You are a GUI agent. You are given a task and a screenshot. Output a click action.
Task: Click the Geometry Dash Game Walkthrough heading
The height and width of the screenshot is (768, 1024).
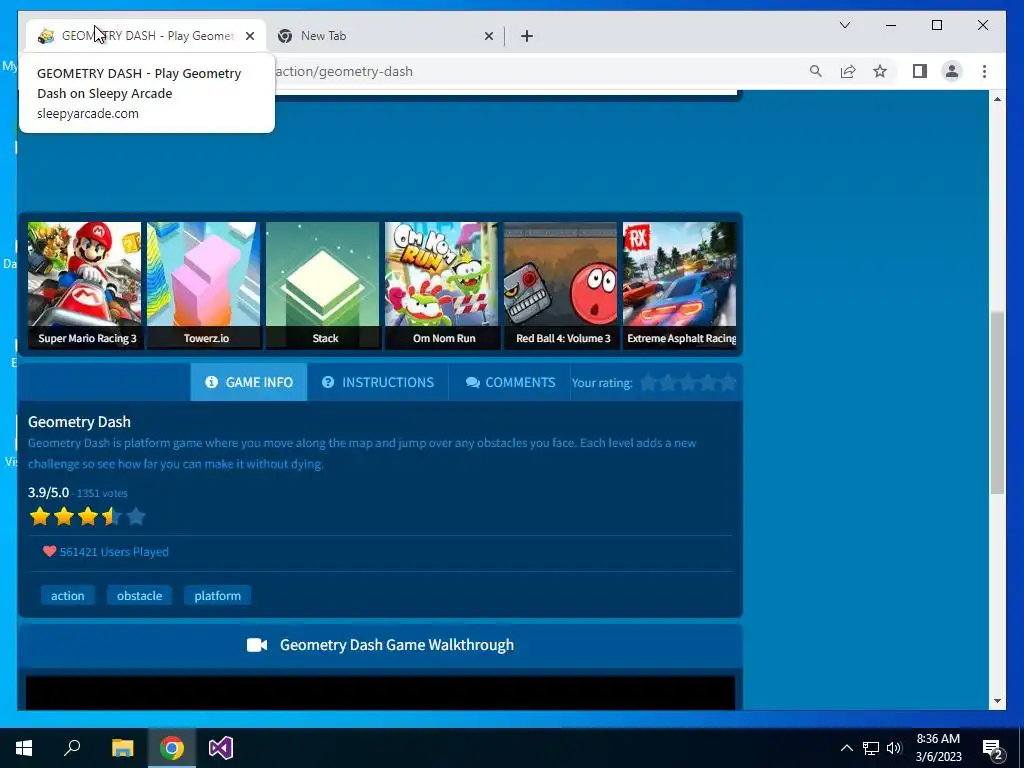point(397,645)
